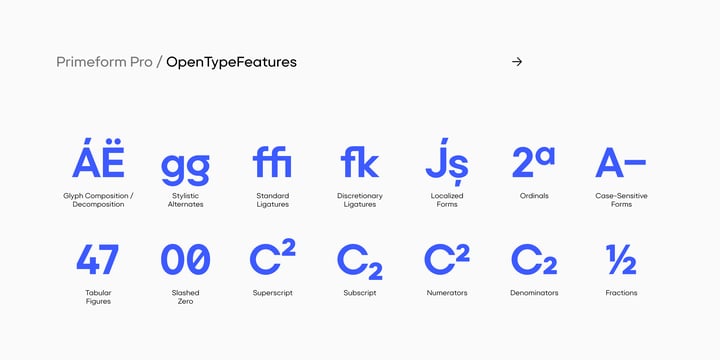The height and width of the screenshot is (360, 720).
Task: Click the ffi standard ligatures glyph
Action: coord(272,162)
